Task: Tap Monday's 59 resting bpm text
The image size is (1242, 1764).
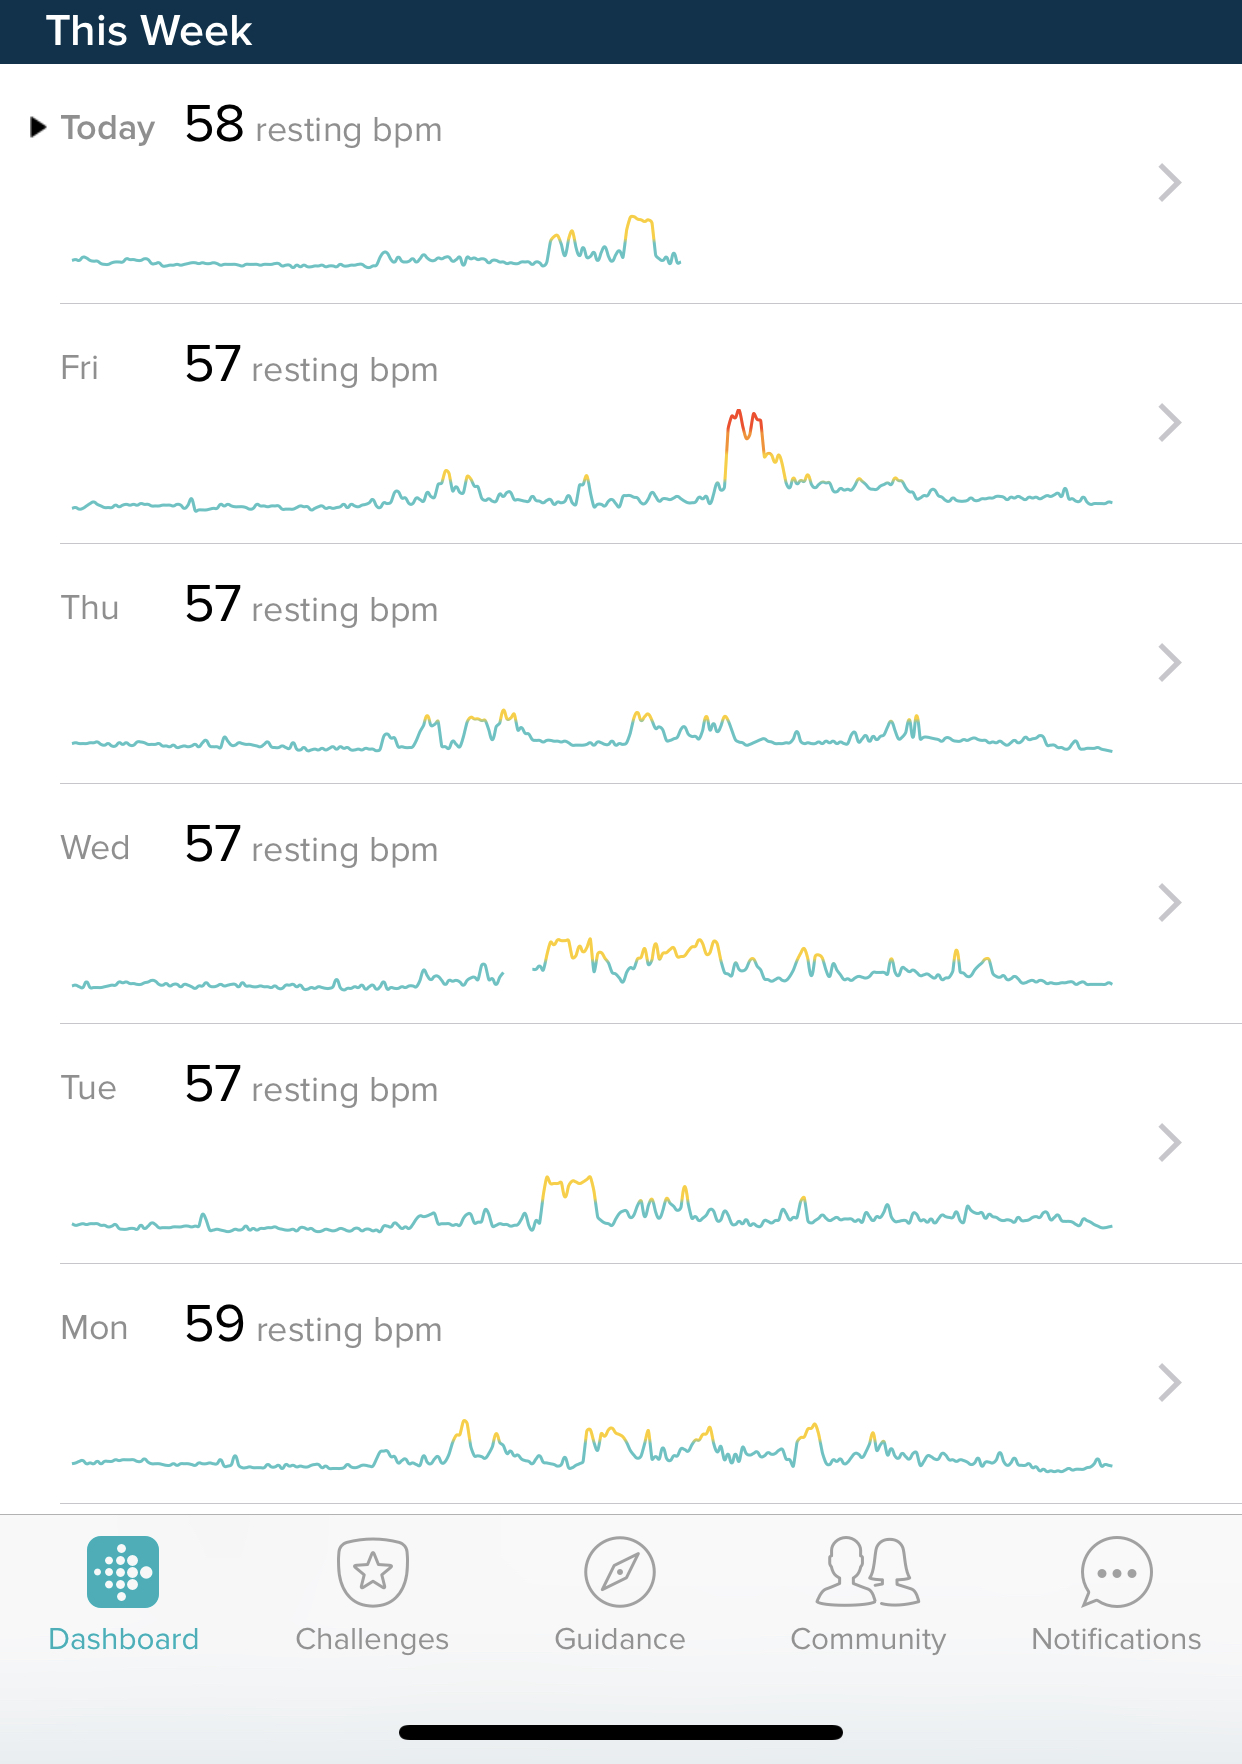Action: [313, 1327]
